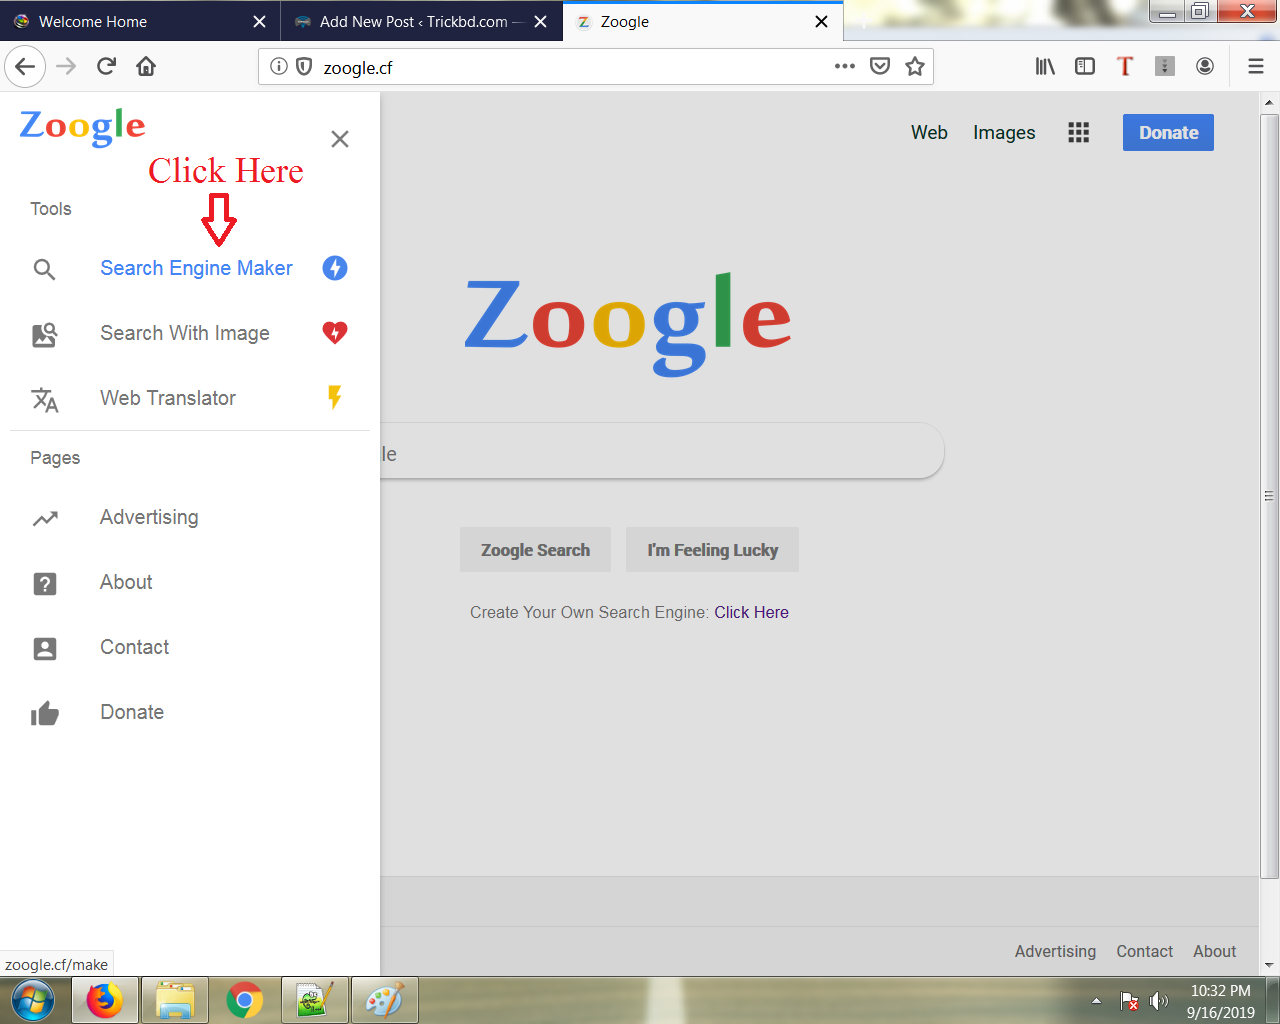Open footer Advertising link
The image size is (1280, 1024).
click(1055, 951)
